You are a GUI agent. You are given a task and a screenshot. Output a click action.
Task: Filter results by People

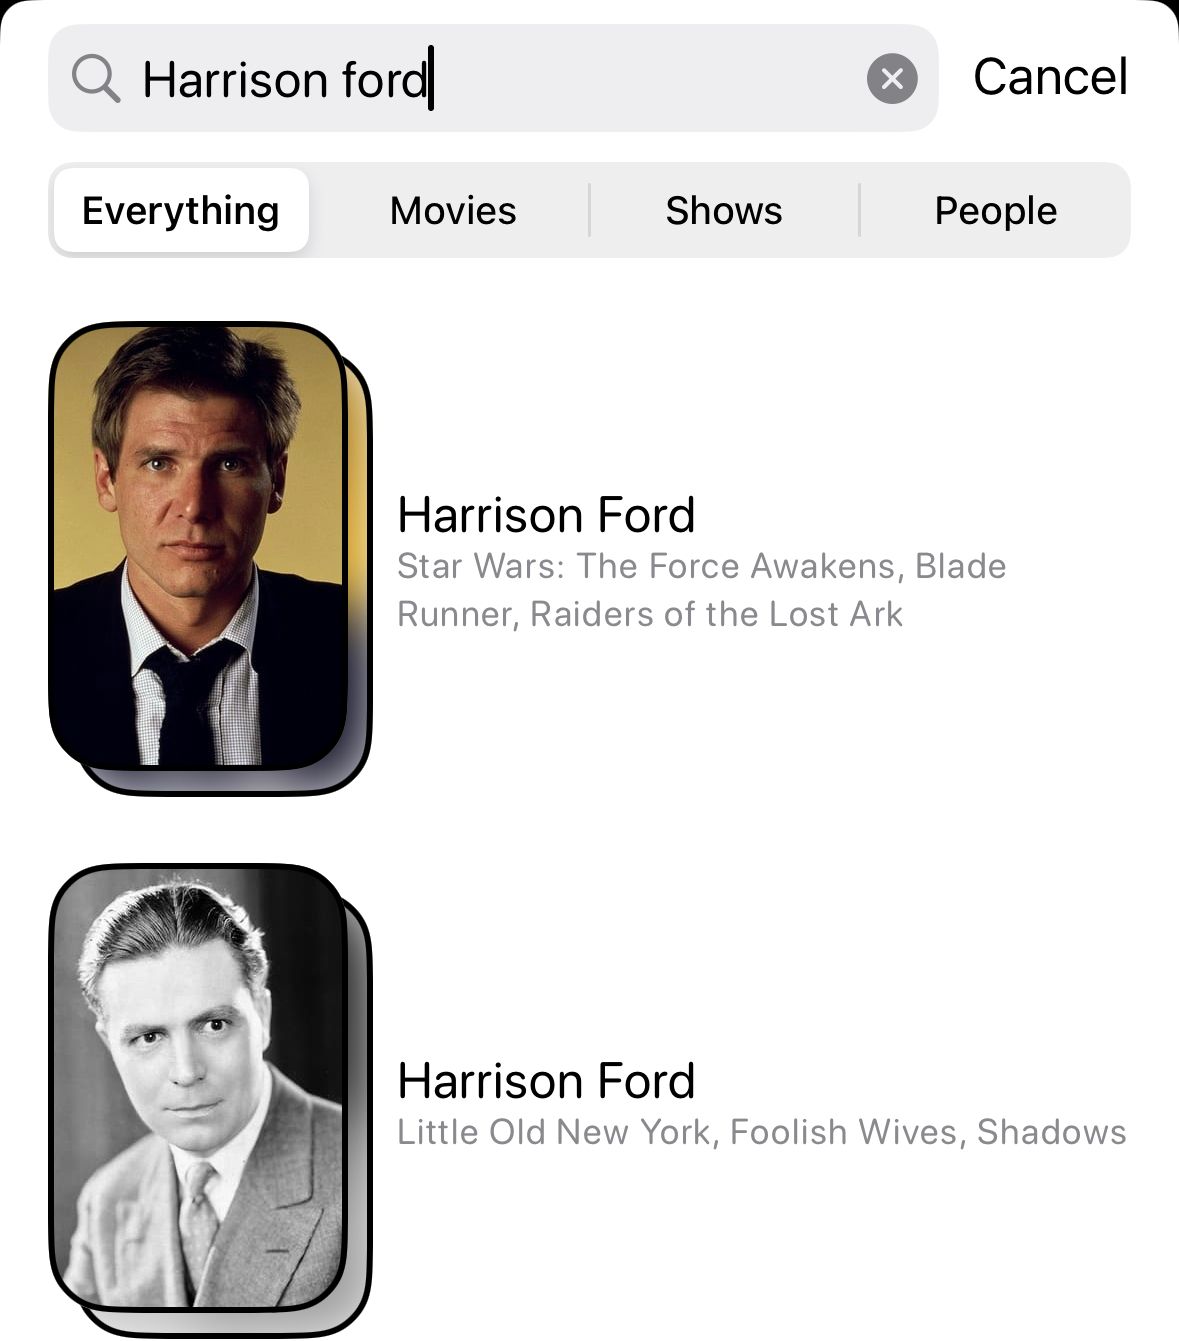pyautogui.click(x=996, y=210)
